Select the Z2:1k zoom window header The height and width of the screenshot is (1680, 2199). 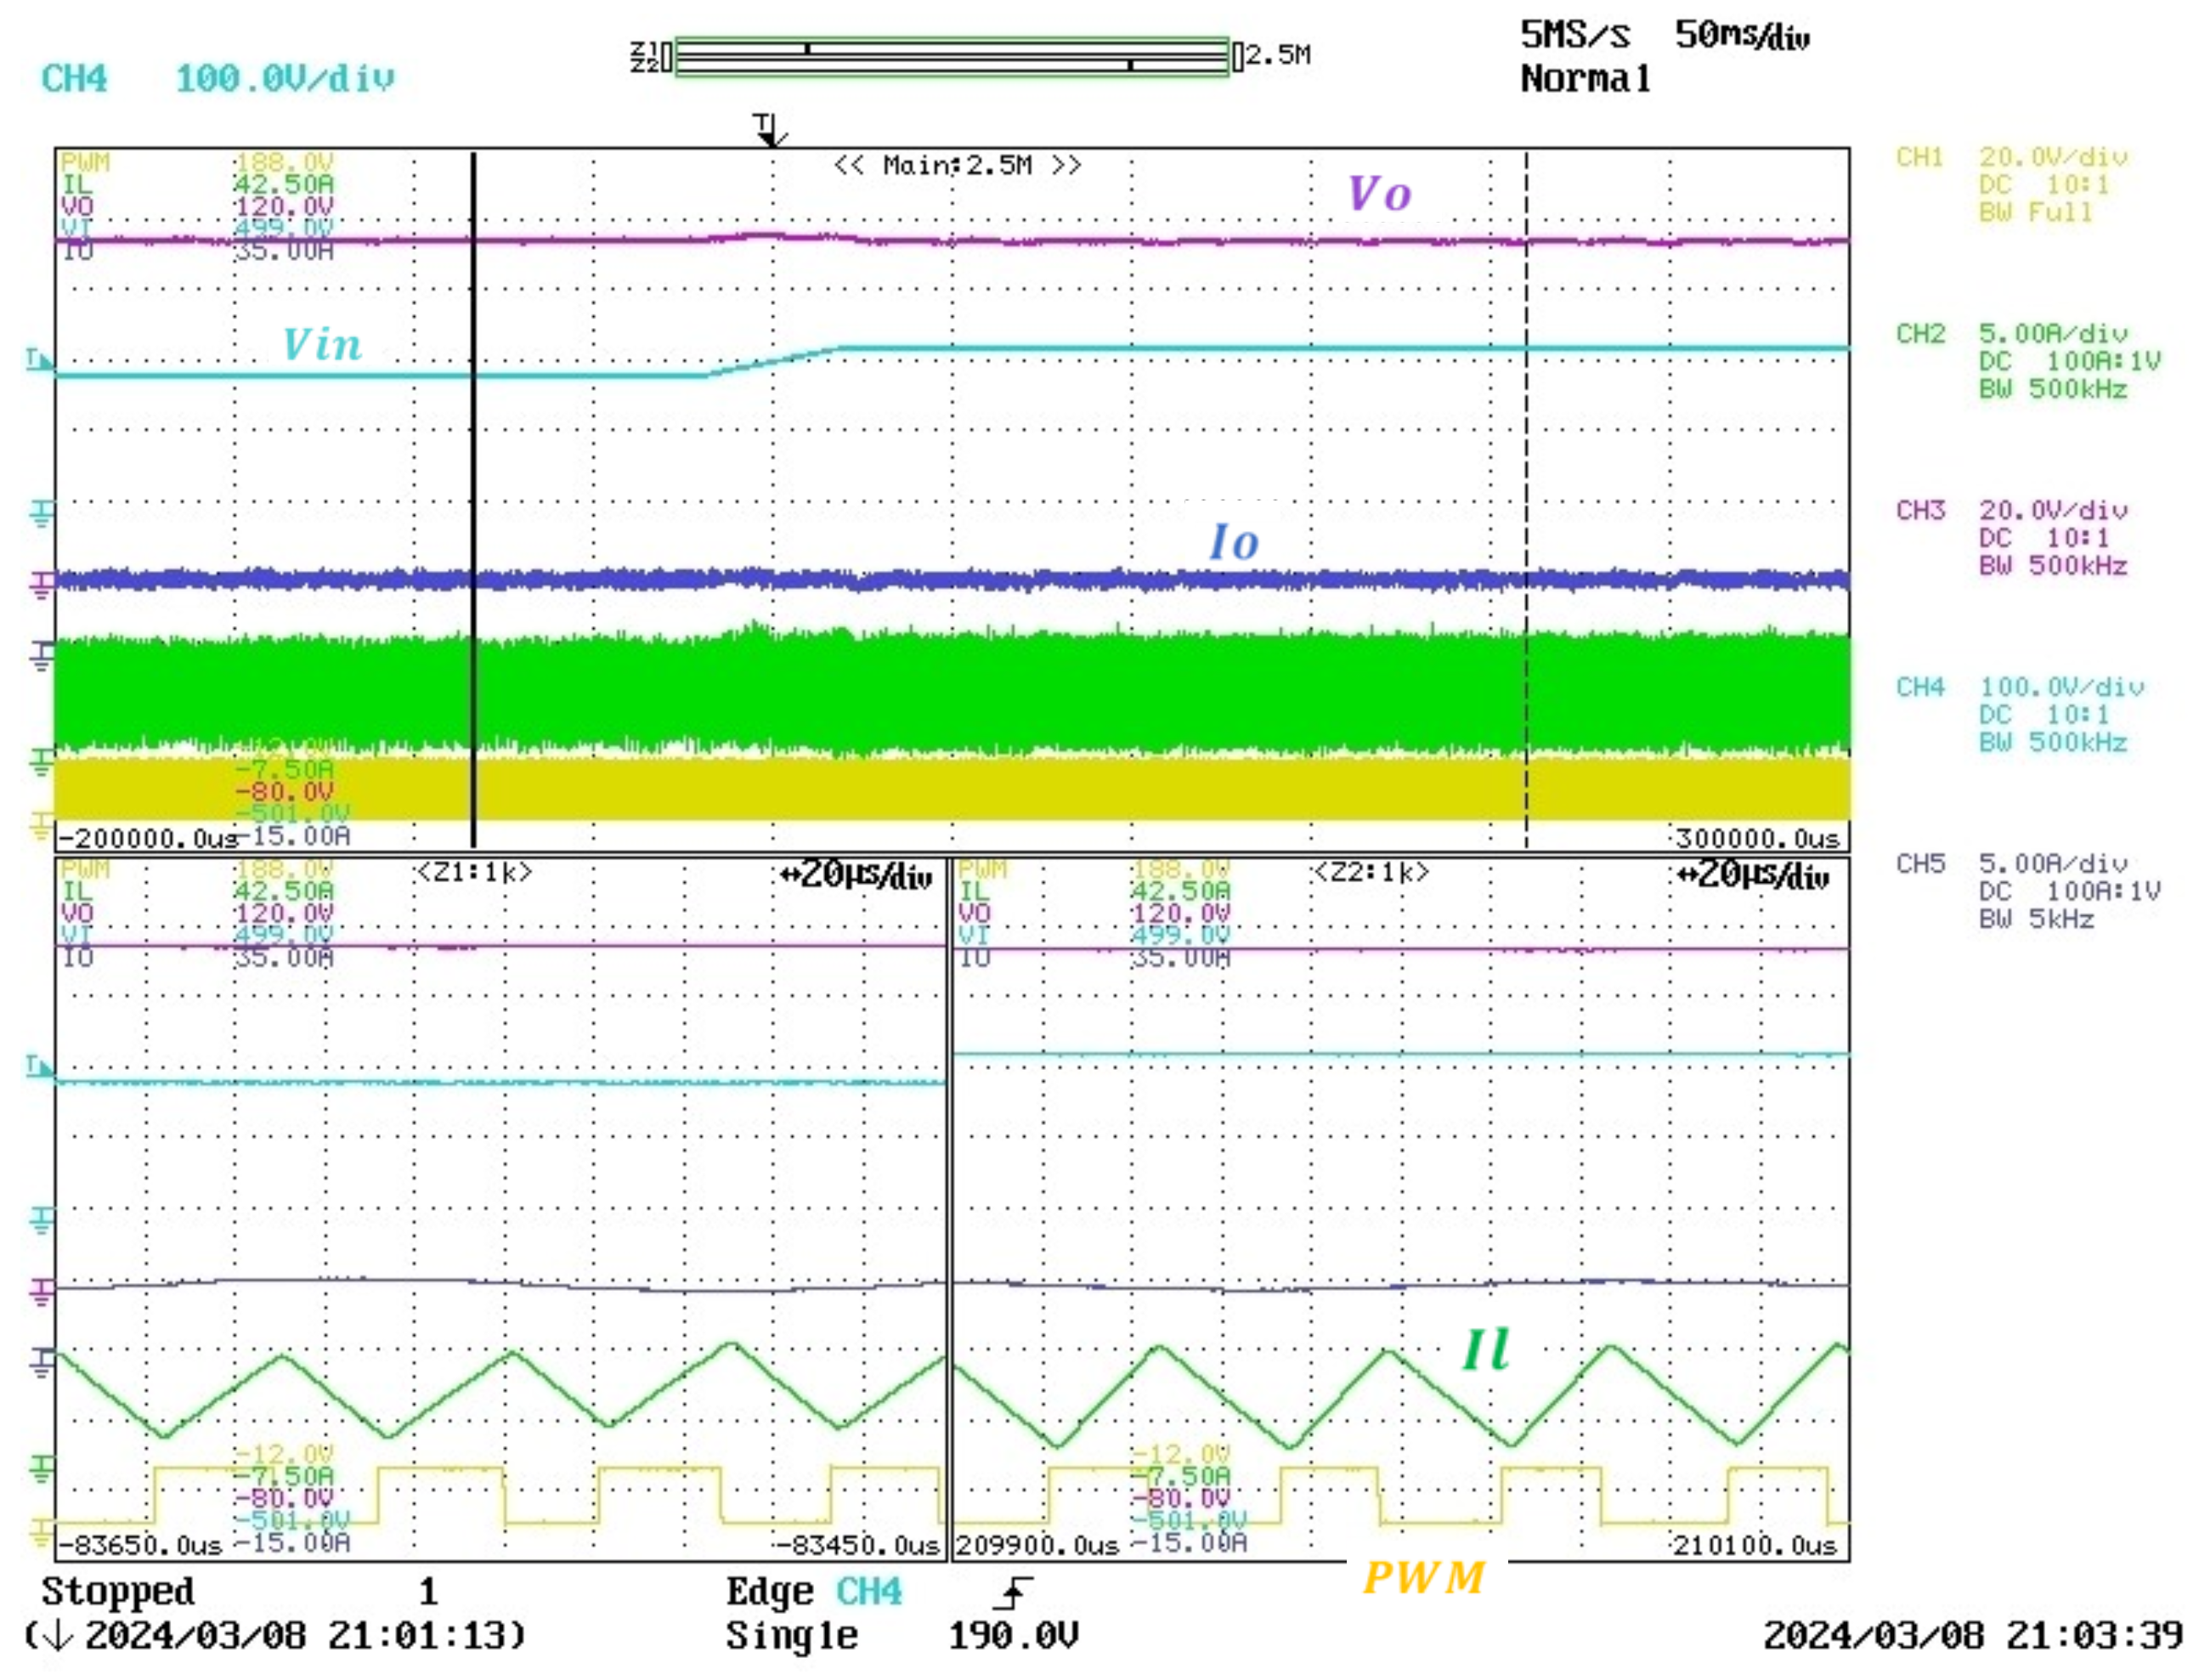[x=1371, y=873]
